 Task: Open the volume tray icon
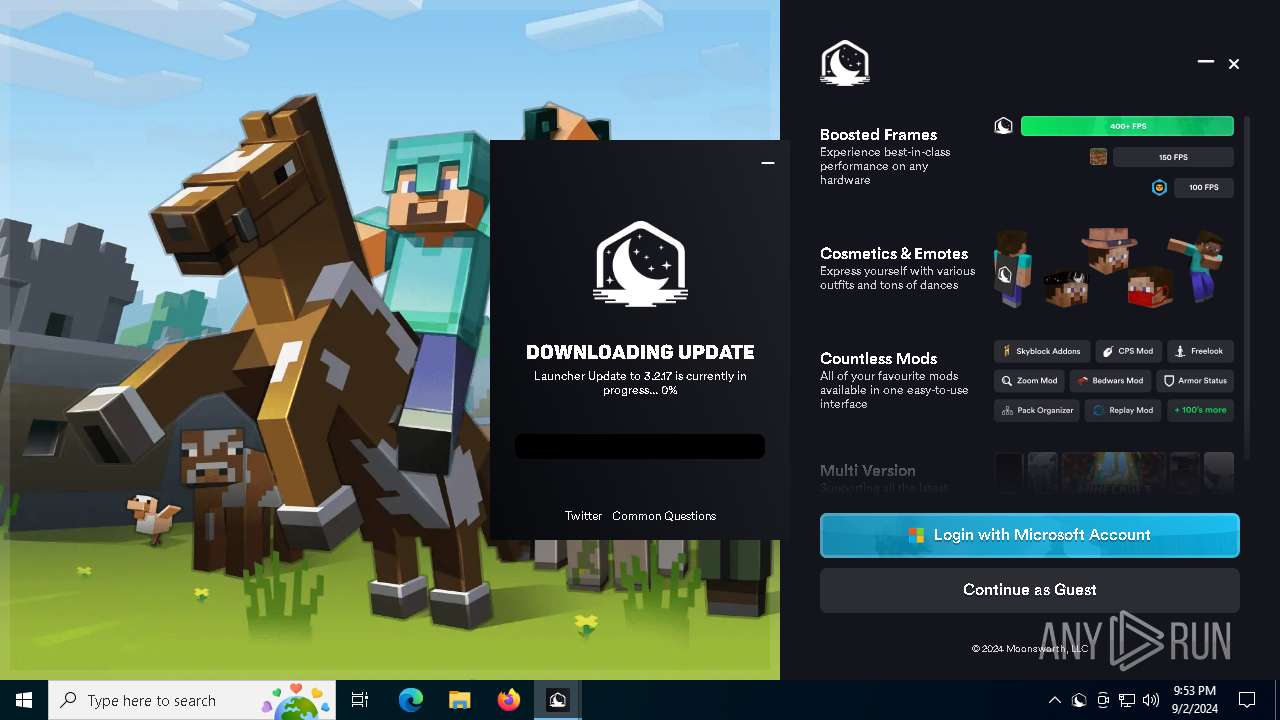(x=1151, y=700)
